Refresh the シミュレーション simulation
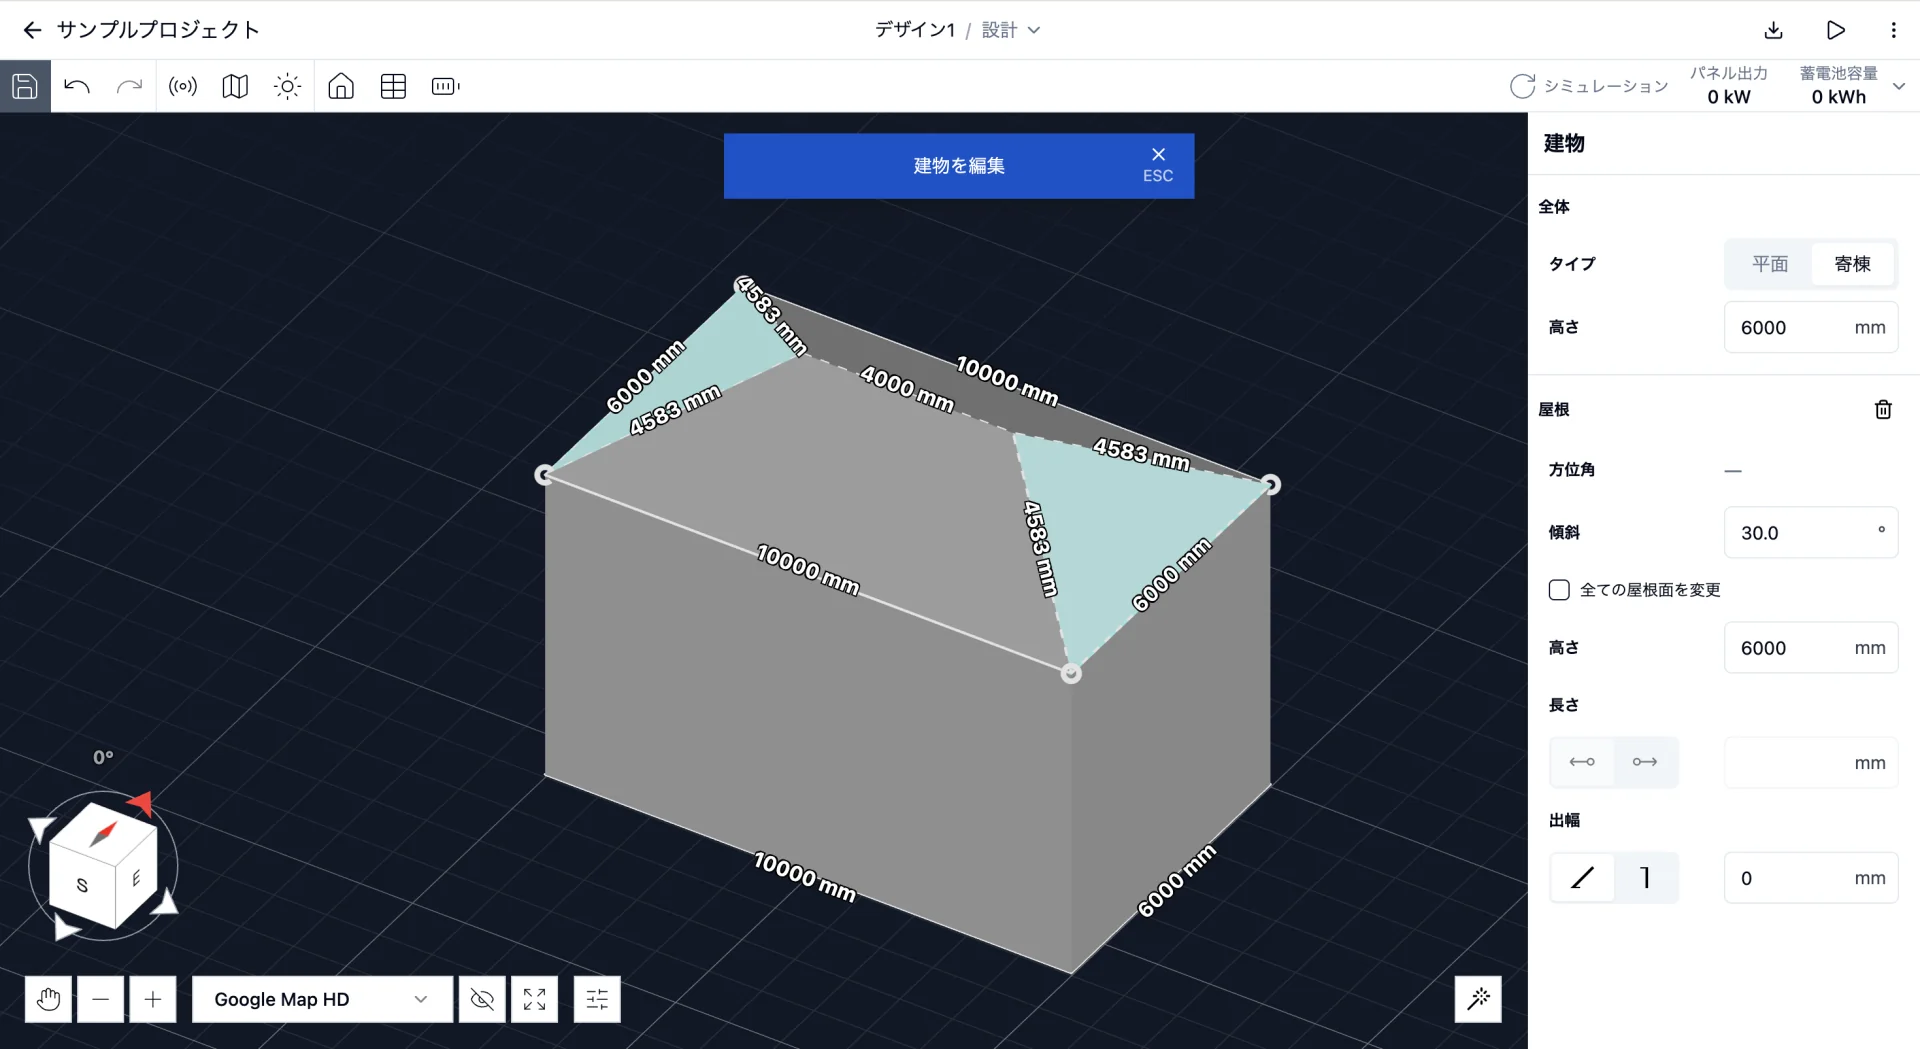Image resolution: width=1920 pixels, height=1049 pixels. pyautogui.click(x=1522, y=86)
